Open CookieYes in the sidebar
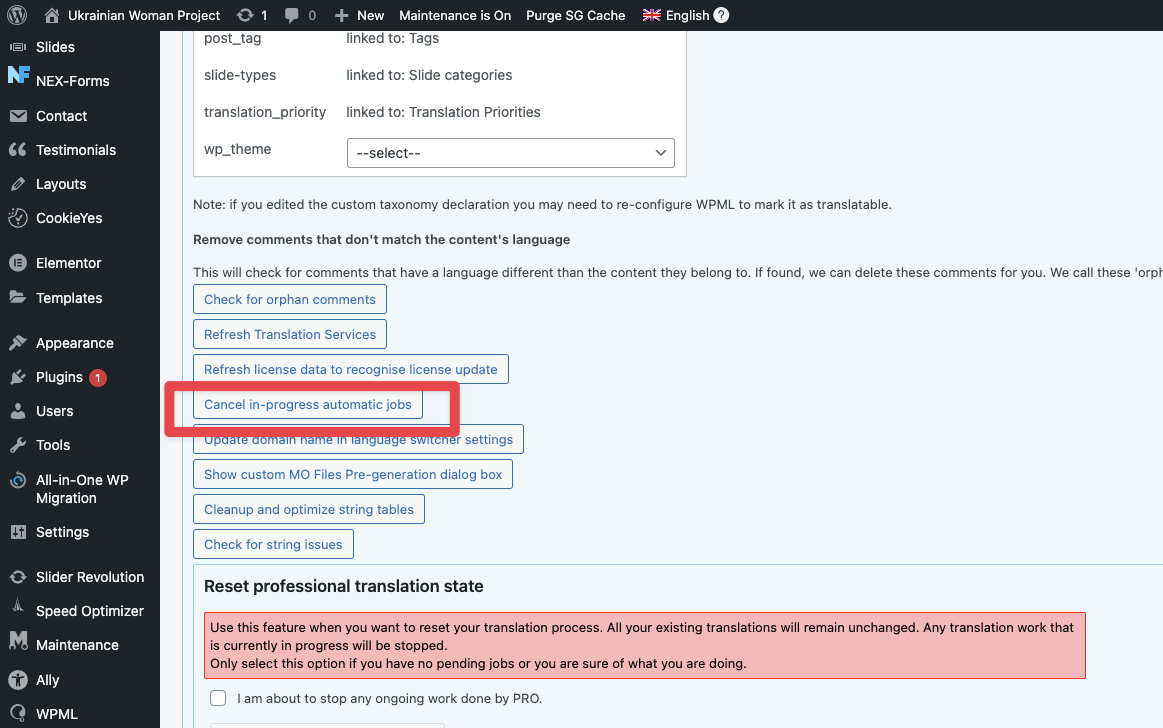Viewport: 1163px width, 728px height. pos(69,218)
